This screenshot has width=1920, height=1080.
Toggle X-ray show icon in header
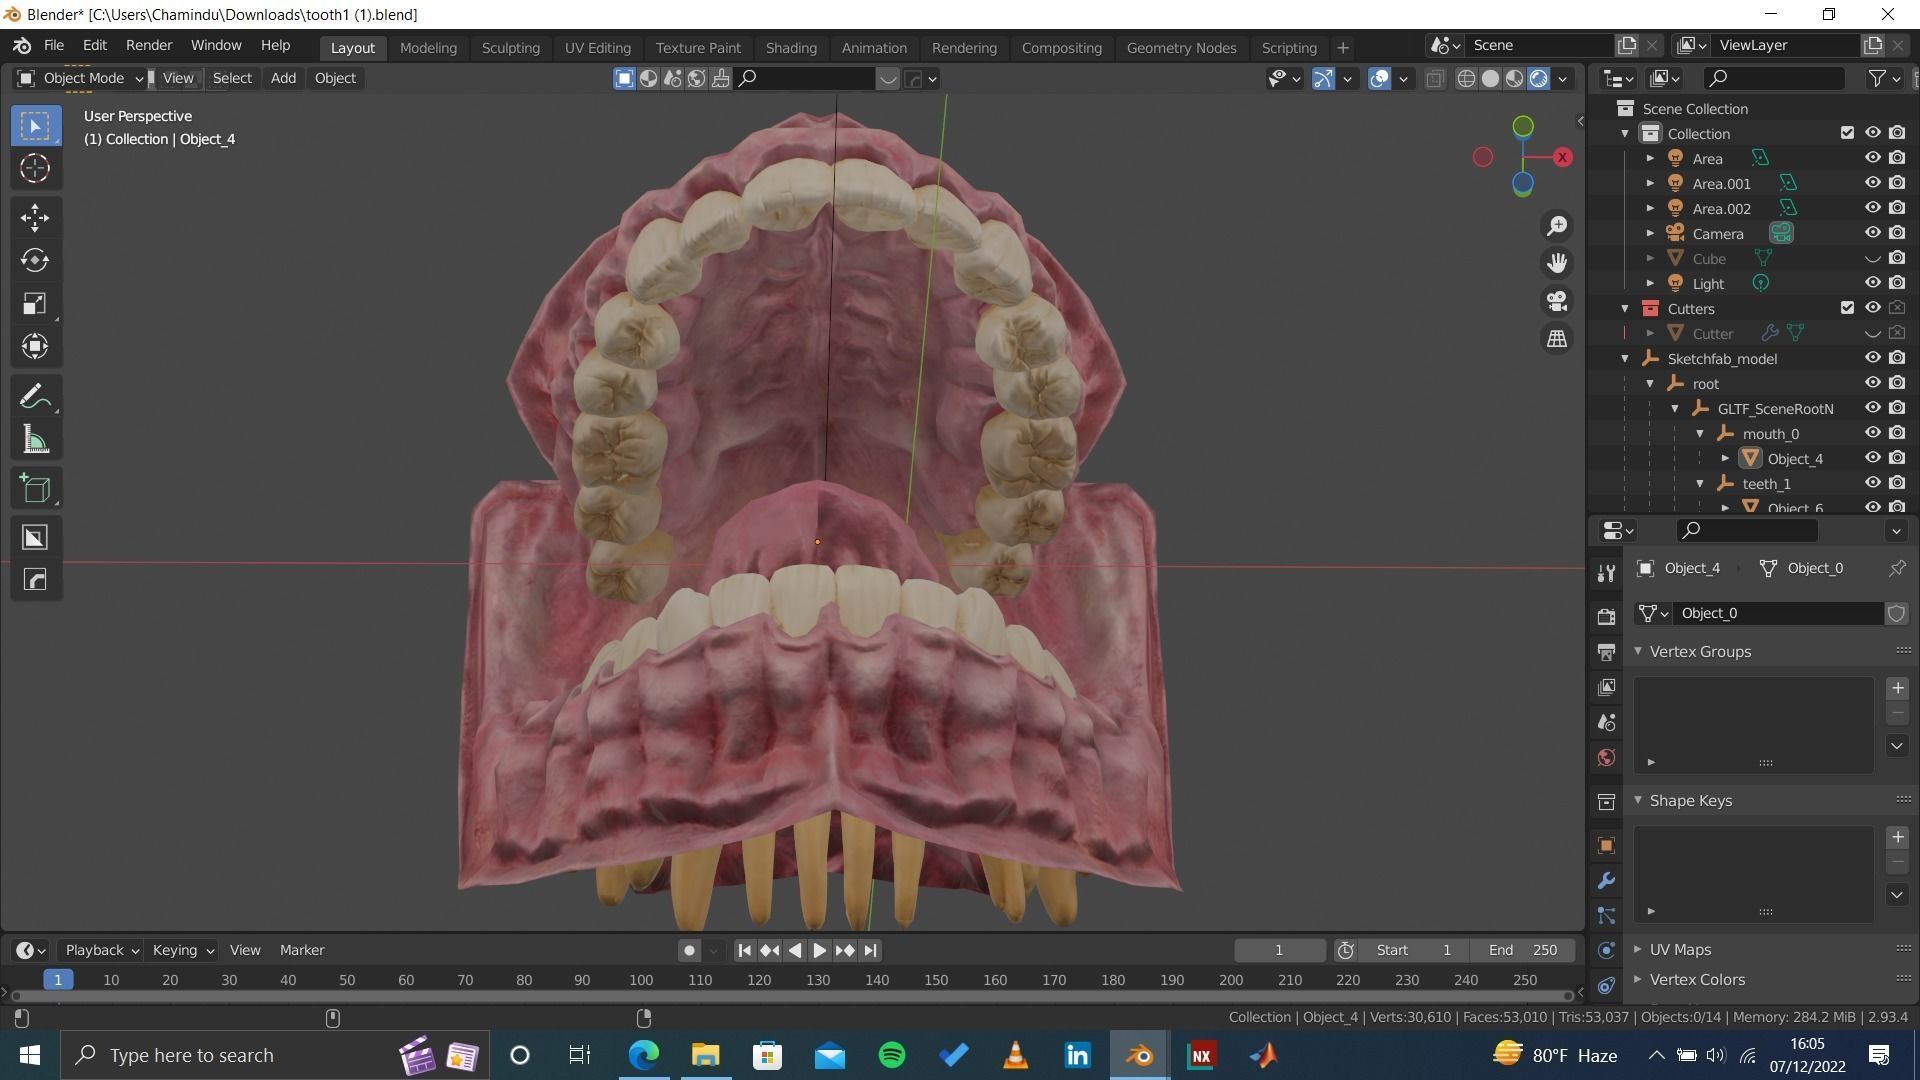click(1435, 79)
